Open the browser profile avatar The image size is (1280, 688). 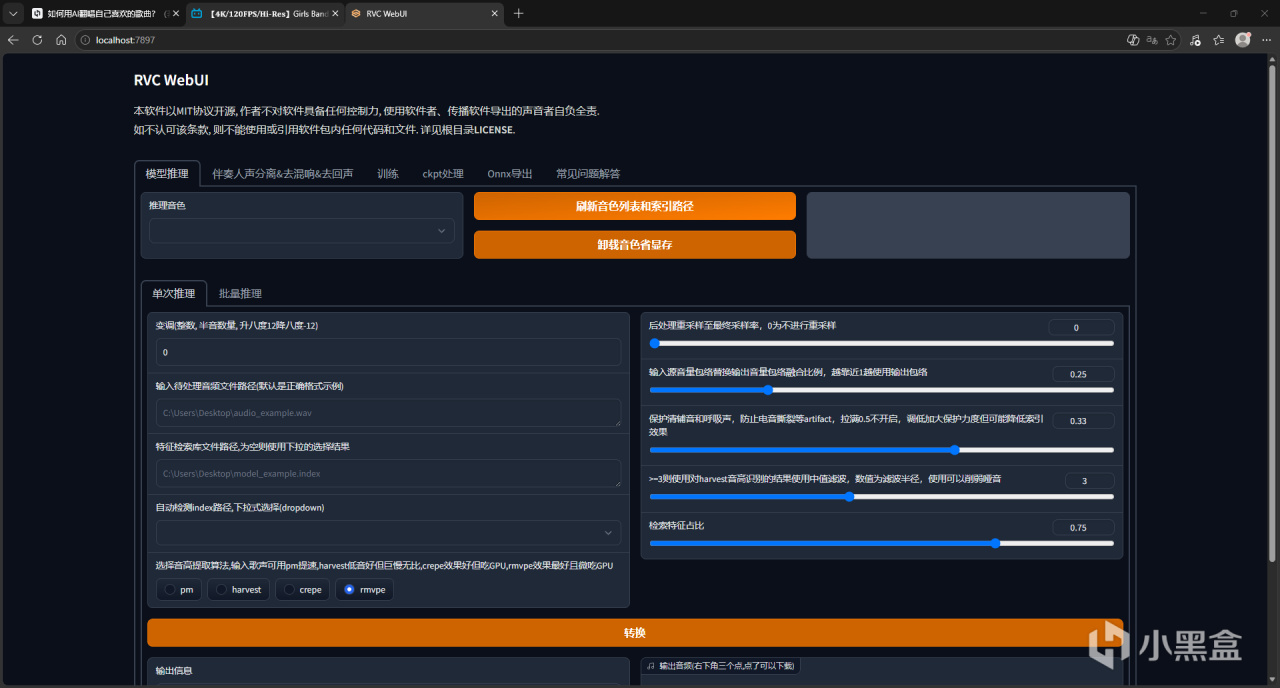click(1242, 40)
